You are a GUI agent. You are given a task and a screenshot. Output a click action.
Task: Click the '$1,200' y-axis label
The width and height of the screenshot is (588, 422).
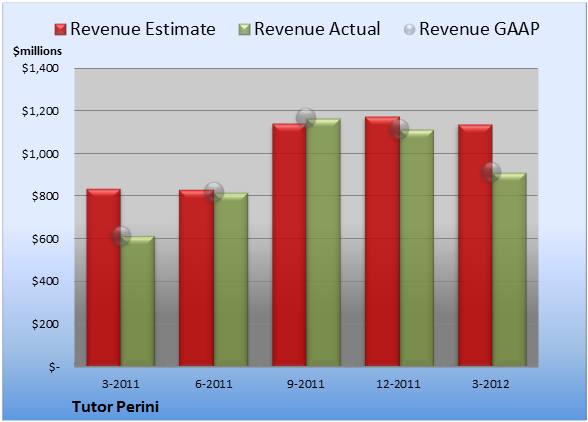point(40,111)
